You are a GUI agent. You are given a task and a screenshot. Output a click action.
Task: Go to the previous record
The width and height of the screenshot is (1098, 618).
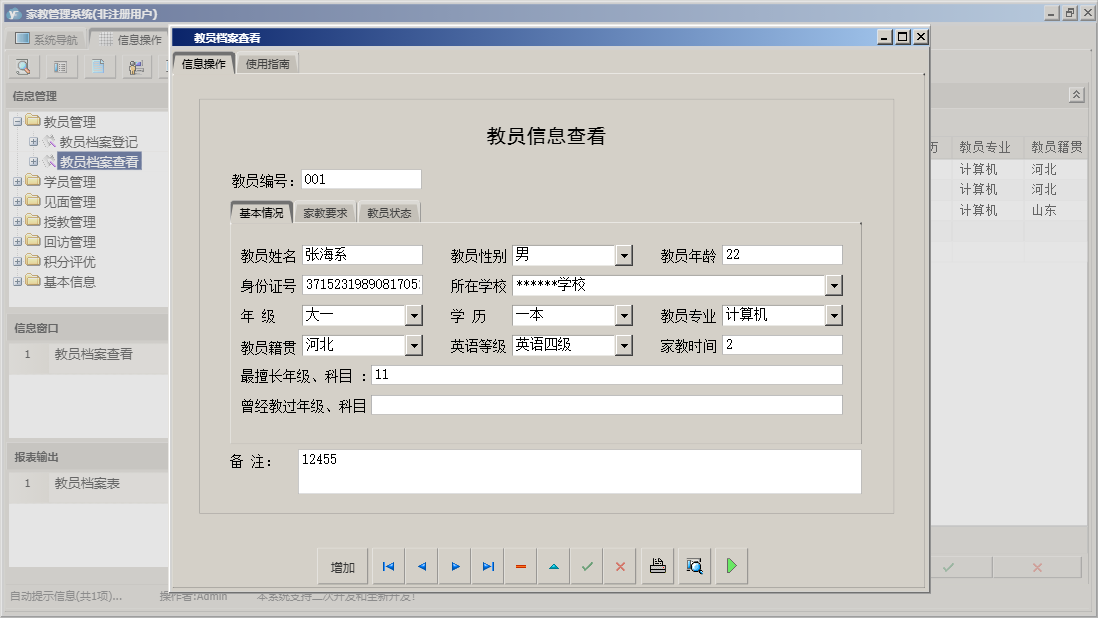pos(421,566)
